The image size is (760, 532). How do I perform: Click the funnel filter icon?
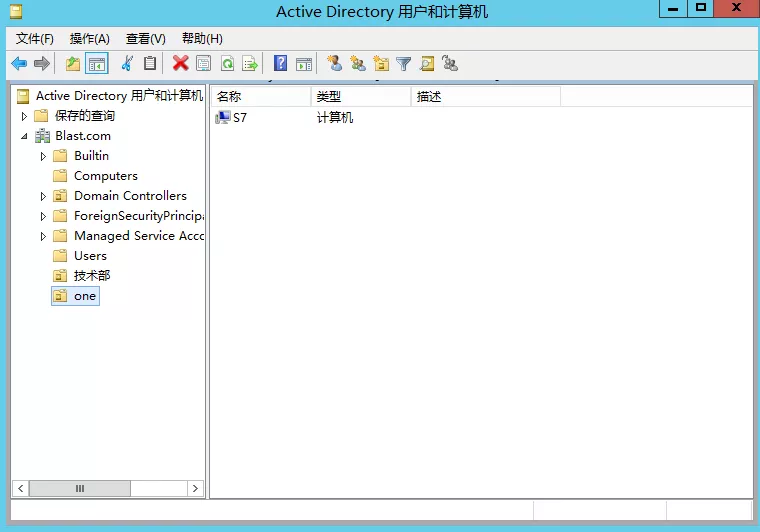pos(404,64)
